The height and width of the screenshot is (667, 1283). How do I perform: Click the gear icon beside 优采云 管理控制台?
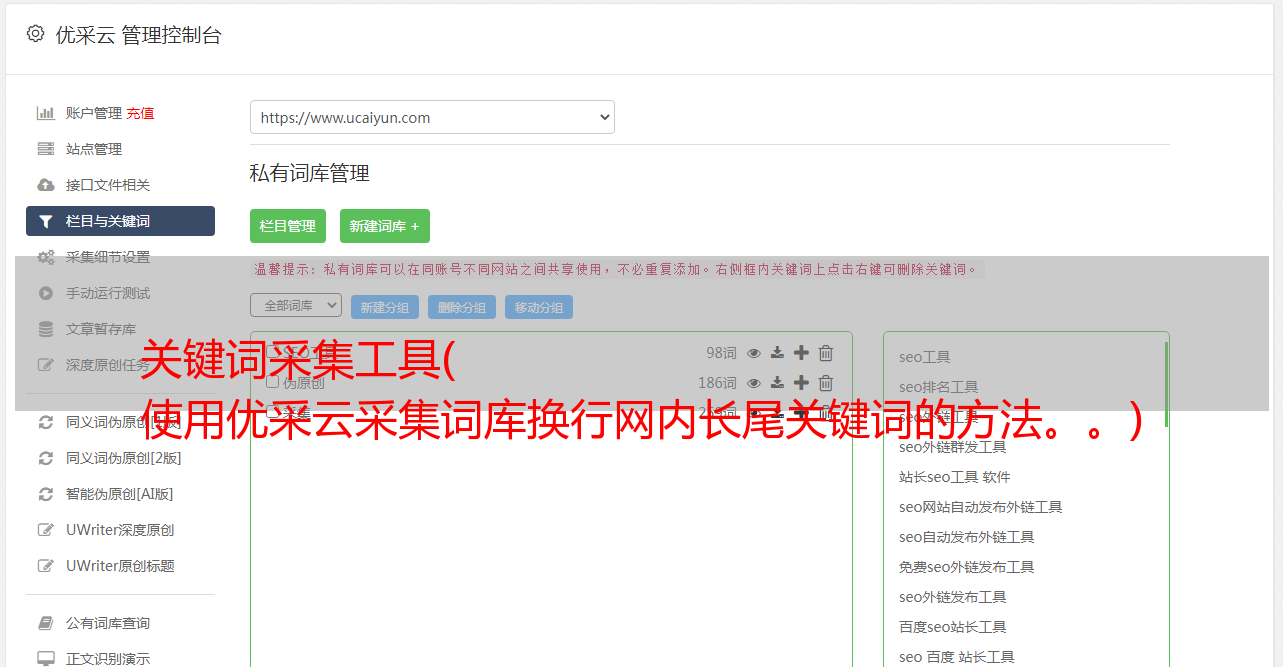pos(36,34)
